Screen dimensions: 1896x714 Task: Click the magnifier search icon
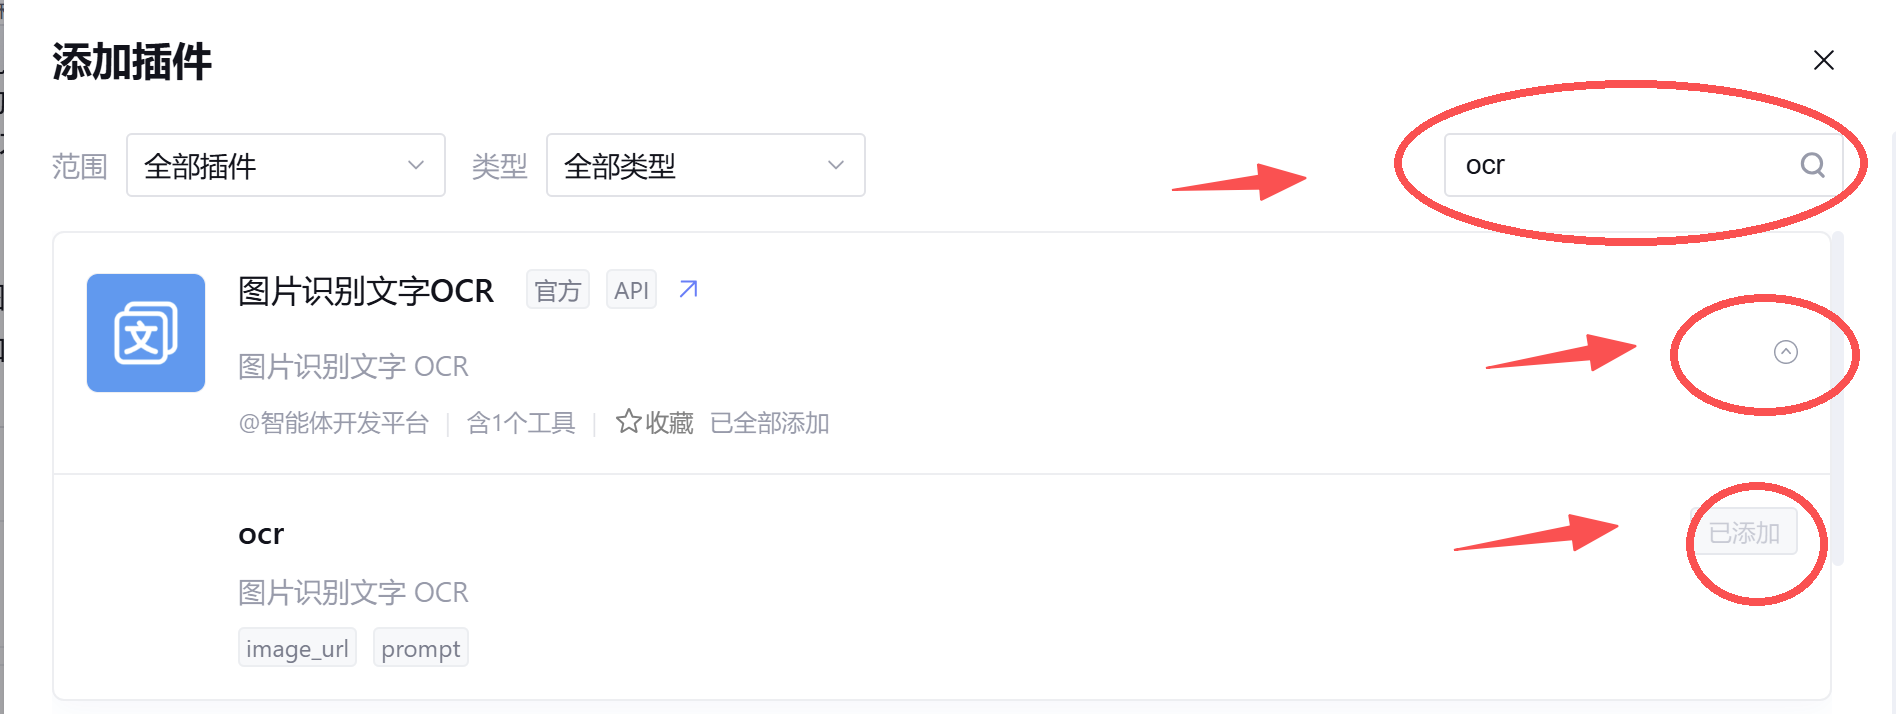point(1812,165)
